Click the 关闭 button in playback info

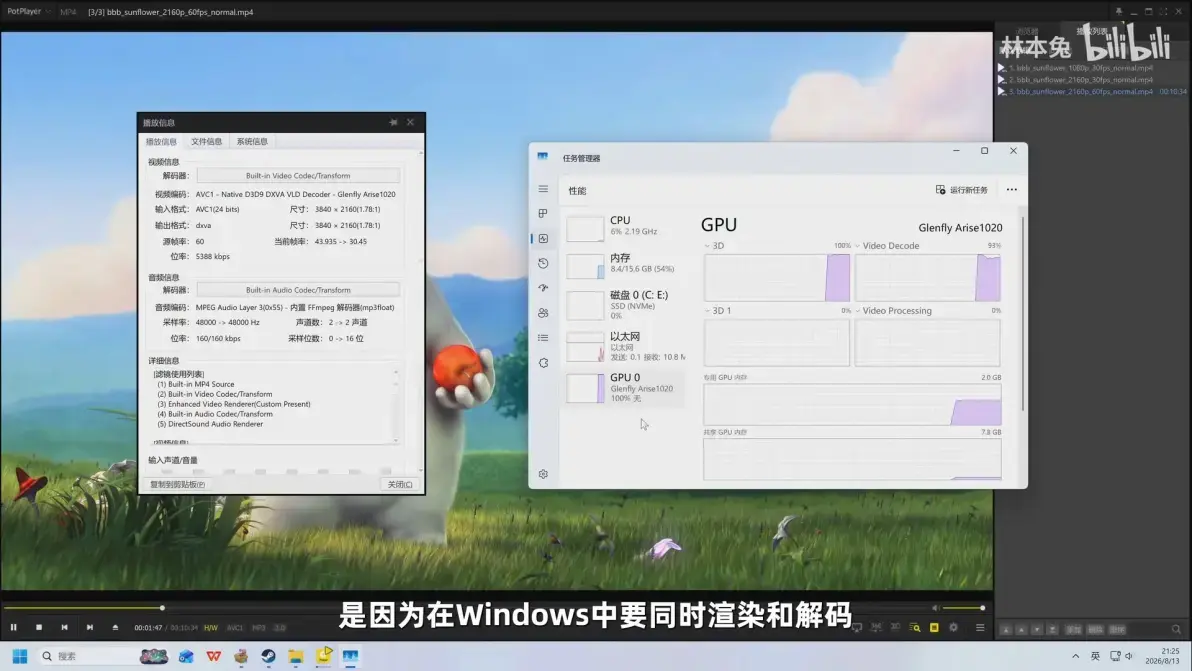pos(400,484)
